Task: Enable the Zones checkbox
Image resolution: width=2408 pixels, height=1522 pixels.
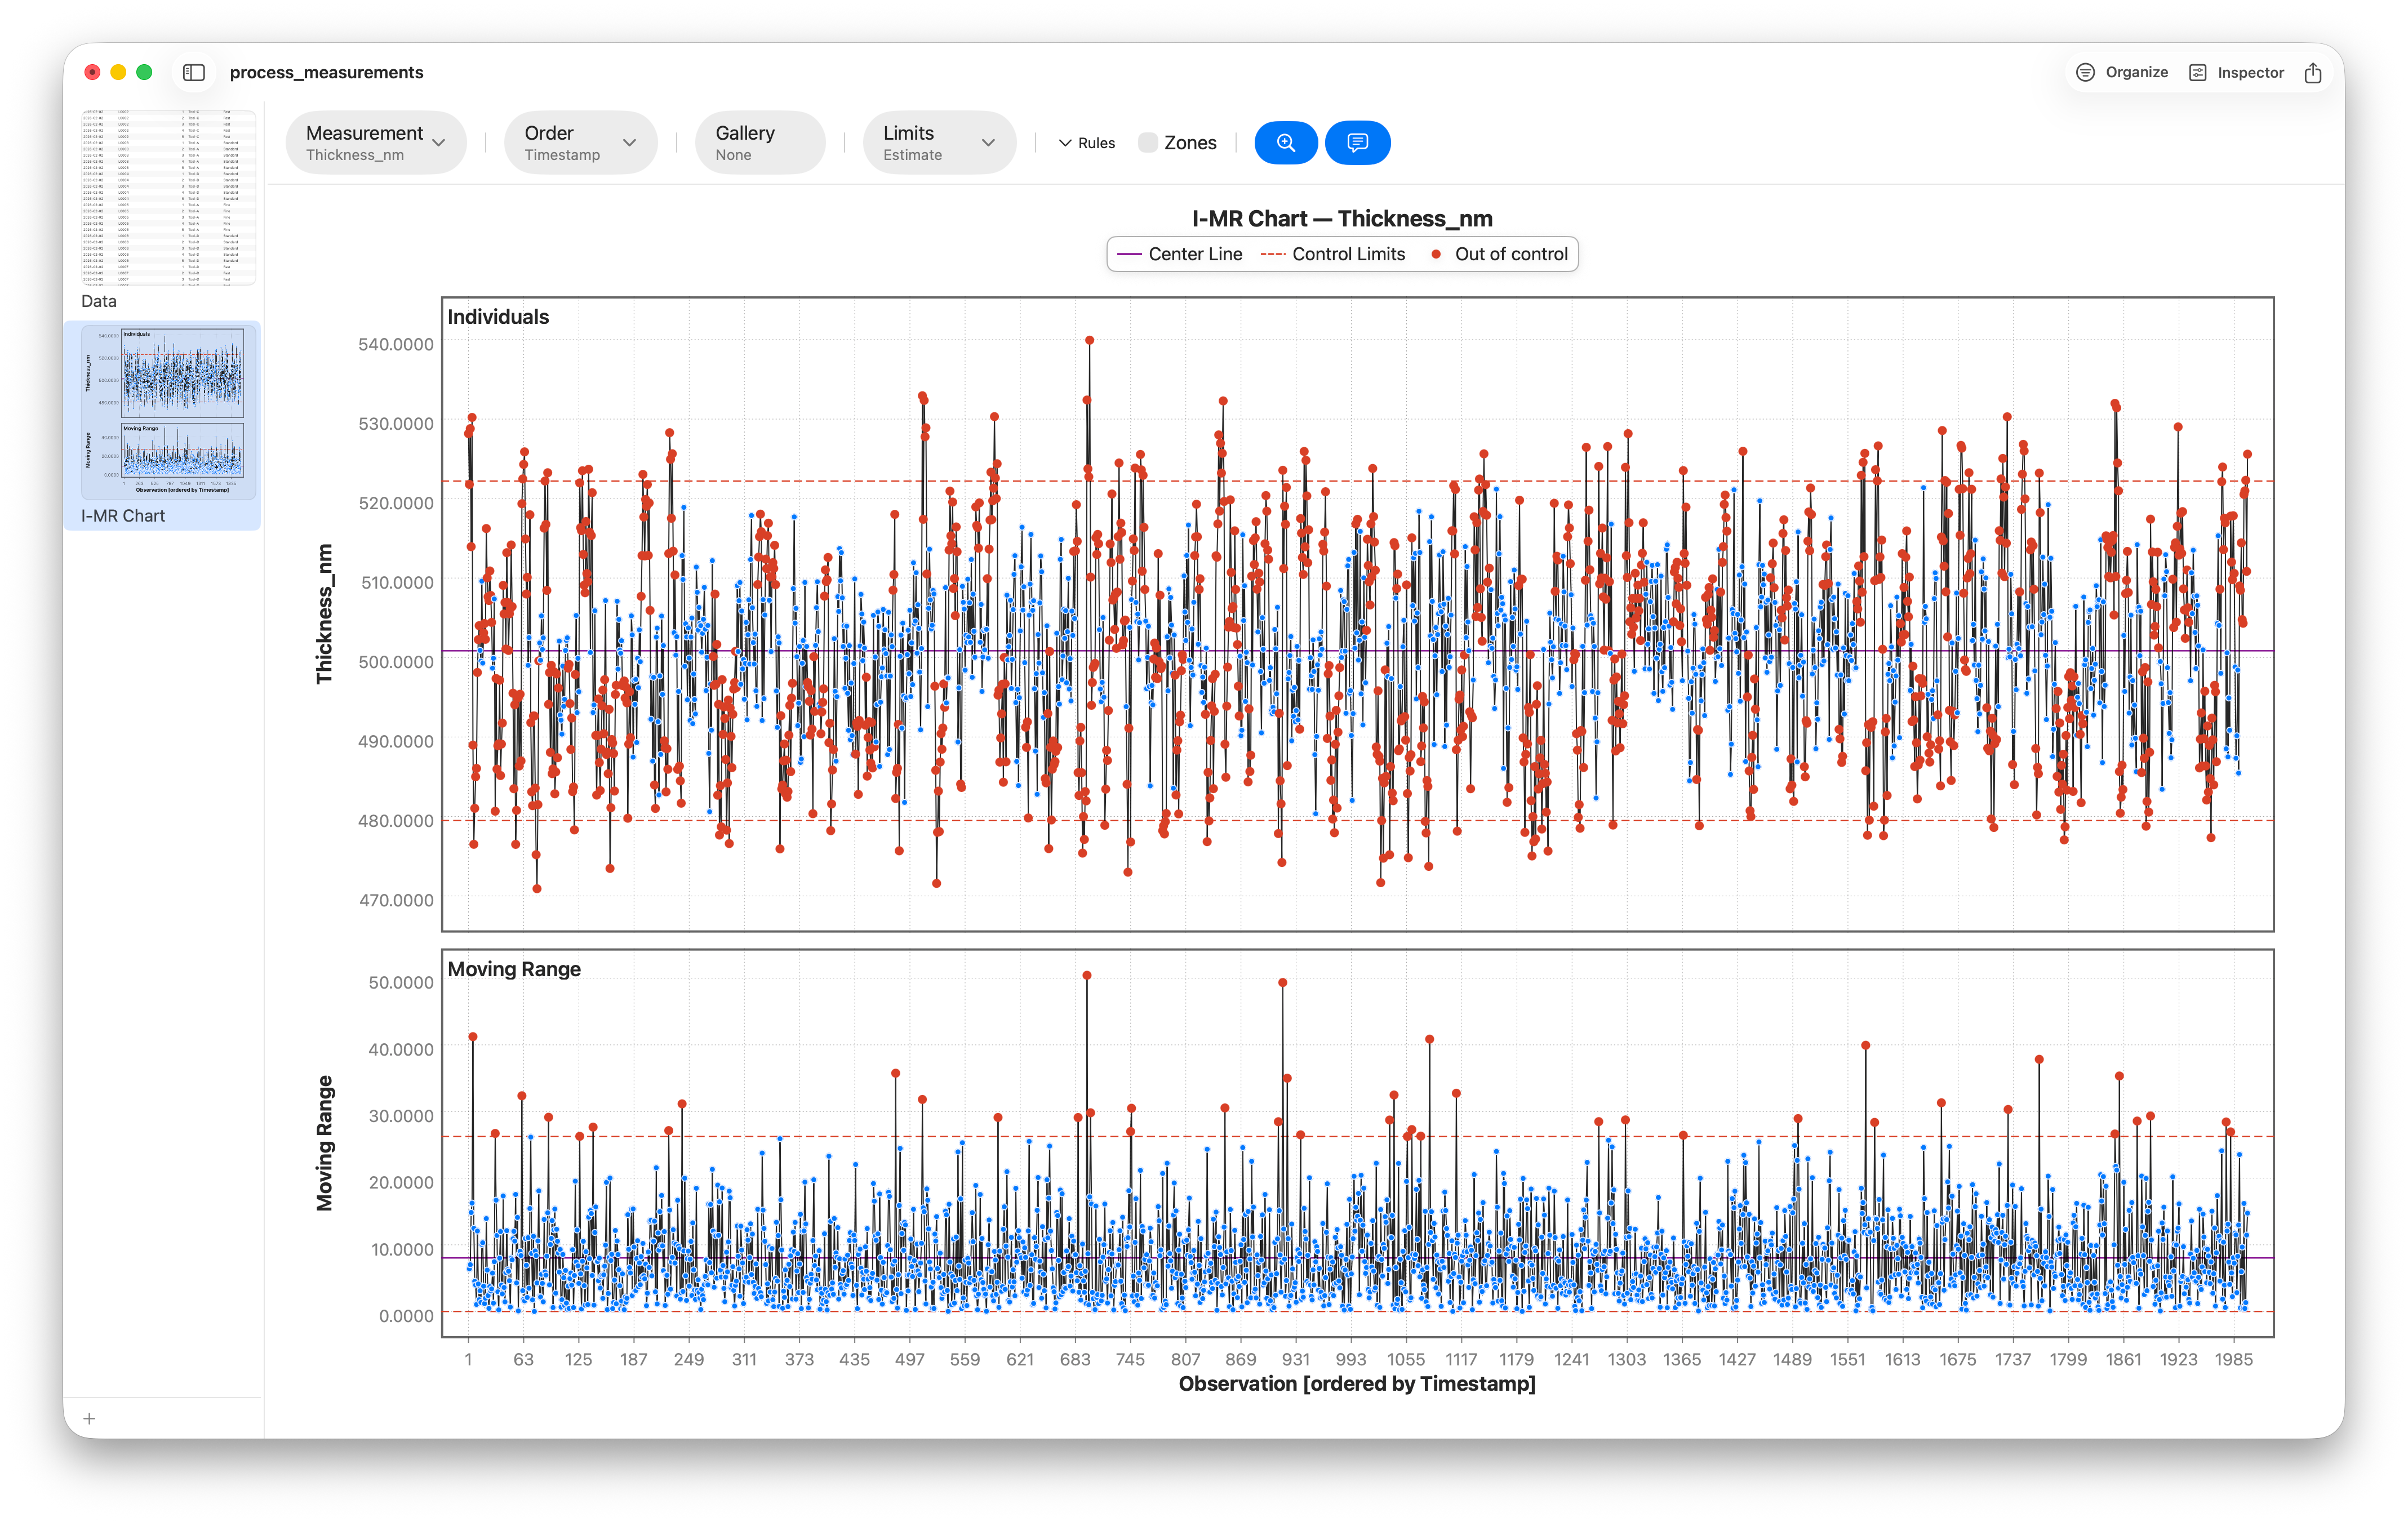Action: [x=1148, y=143]
